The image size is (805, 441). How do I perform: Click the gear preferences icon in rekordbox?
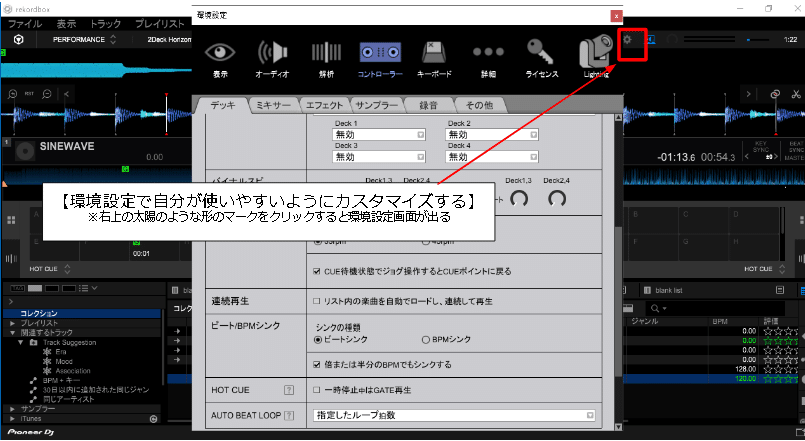coord(627,40)
